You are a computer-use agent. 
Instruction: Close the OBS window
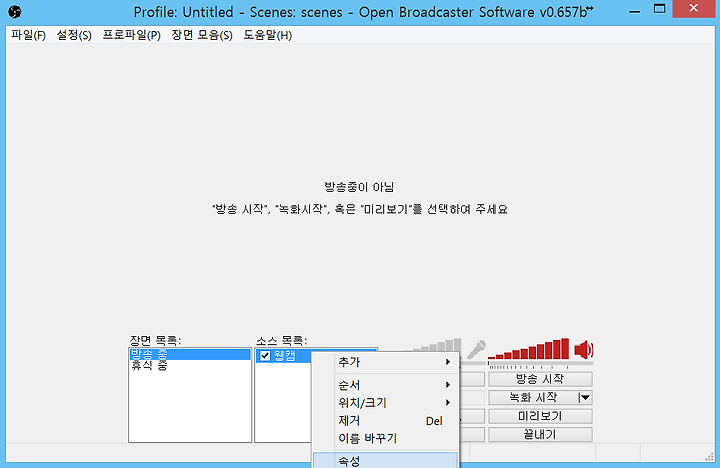pos(694,9)
